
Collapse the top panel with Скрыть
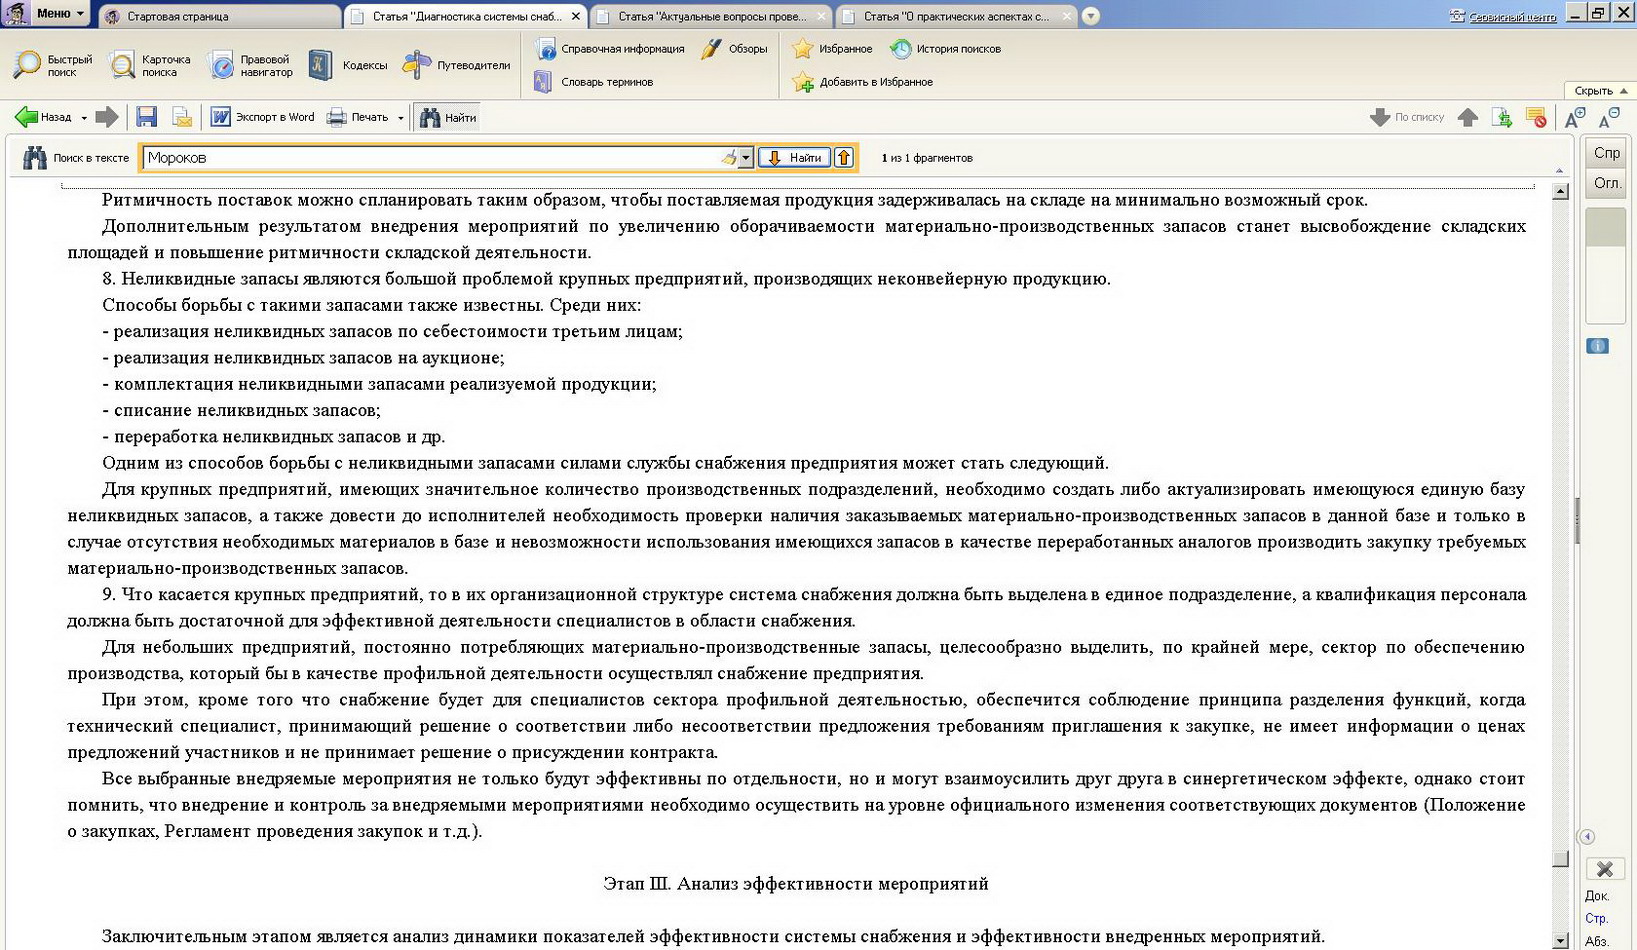point(1600,90)
